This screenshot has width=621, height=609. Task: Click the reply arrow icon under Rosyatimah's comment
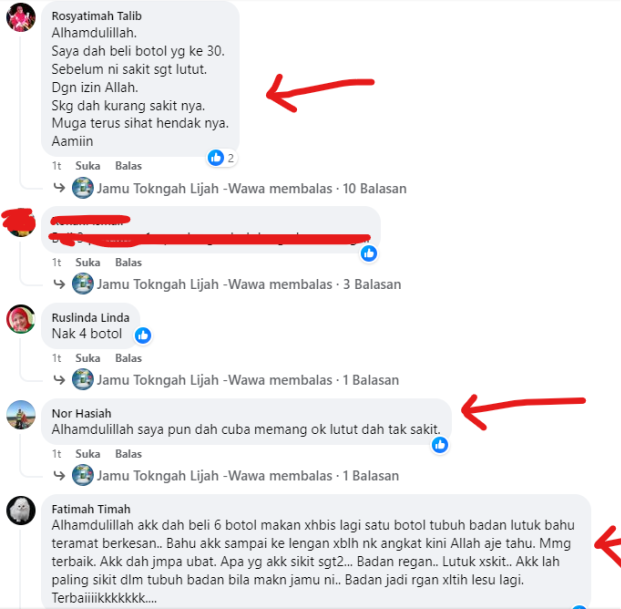59,187
